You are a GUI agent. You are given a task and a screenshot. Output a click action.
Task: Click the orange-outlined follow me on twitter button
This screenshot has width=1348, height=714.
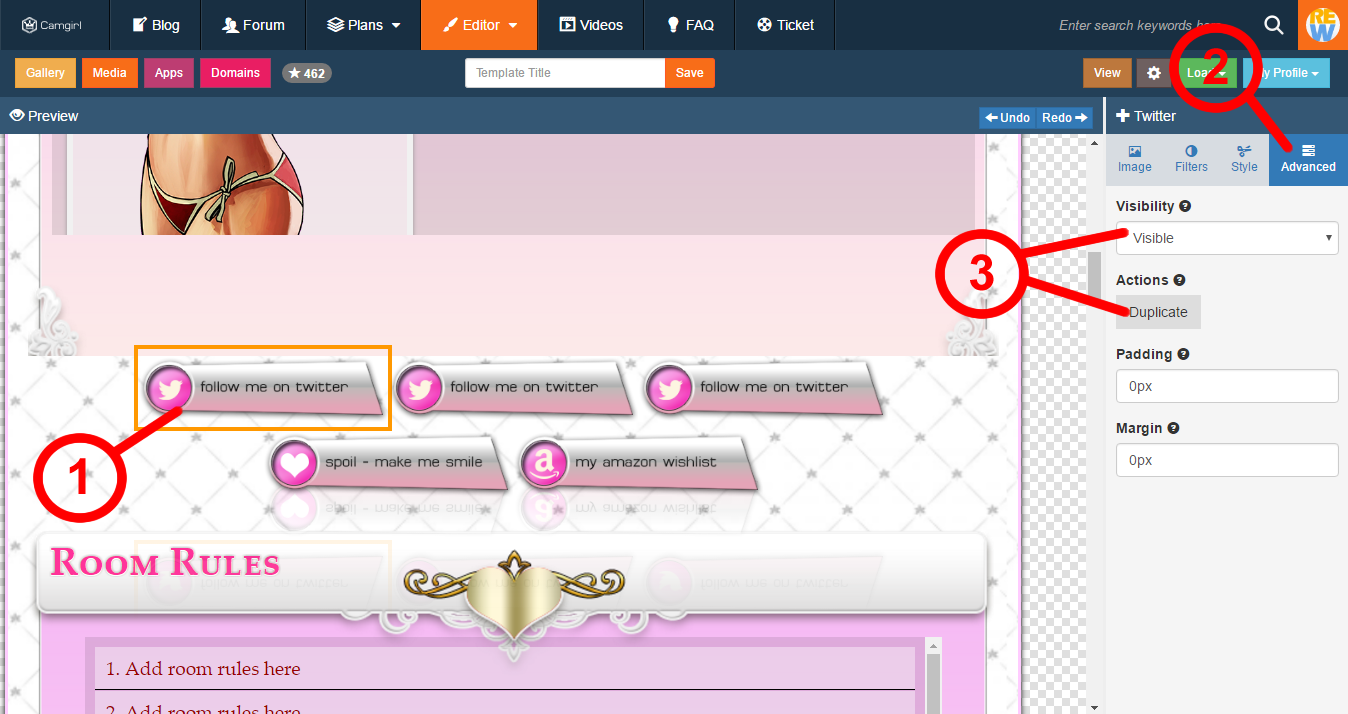[263, 388]
